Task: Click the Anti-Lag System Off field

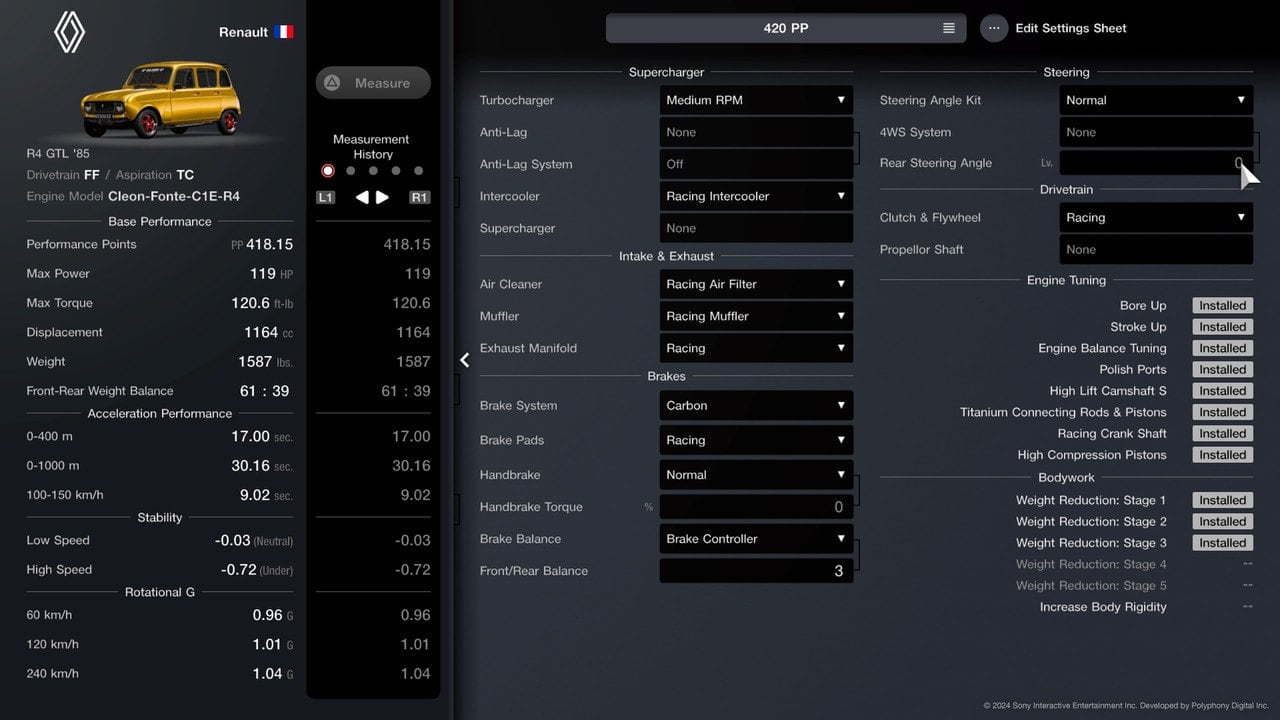Action: pos(756,164)
